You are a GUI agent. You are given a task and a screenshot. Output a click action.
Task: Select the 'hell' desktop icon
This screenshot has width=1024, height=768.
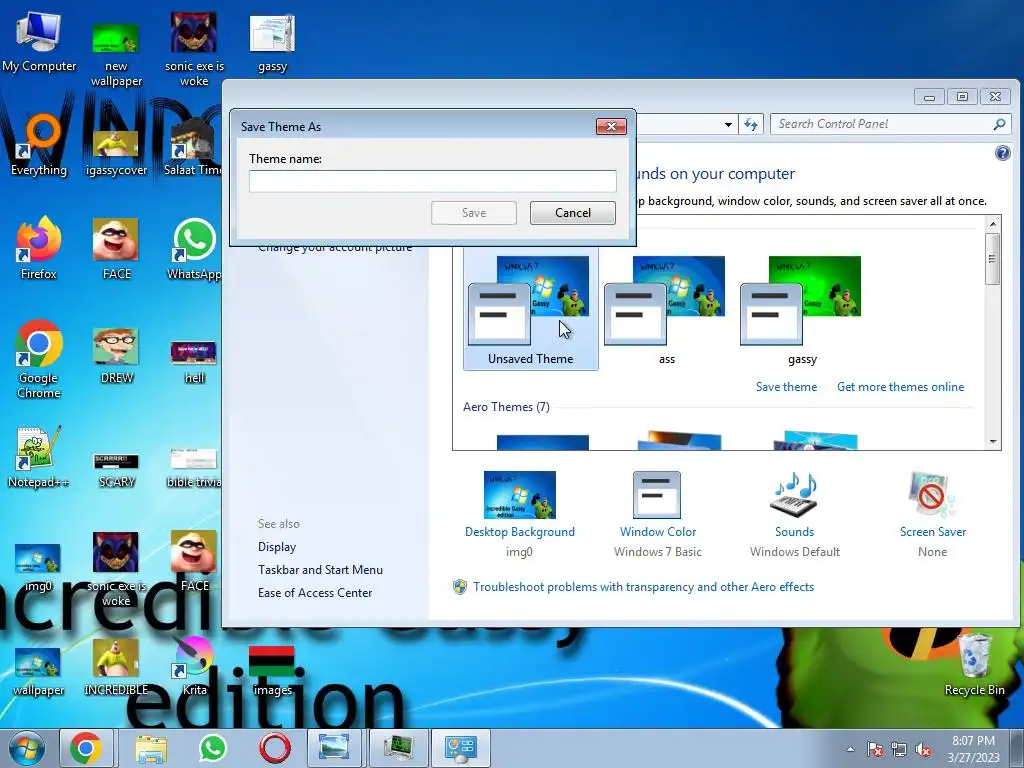194,362
